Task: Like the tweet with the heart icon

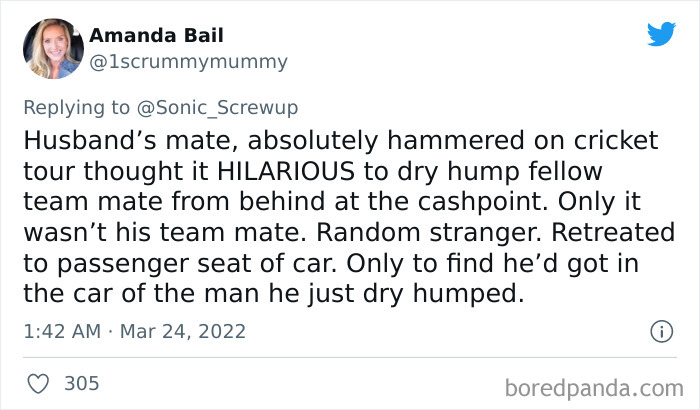Action: pyautogui.click(x=39, y=383)
